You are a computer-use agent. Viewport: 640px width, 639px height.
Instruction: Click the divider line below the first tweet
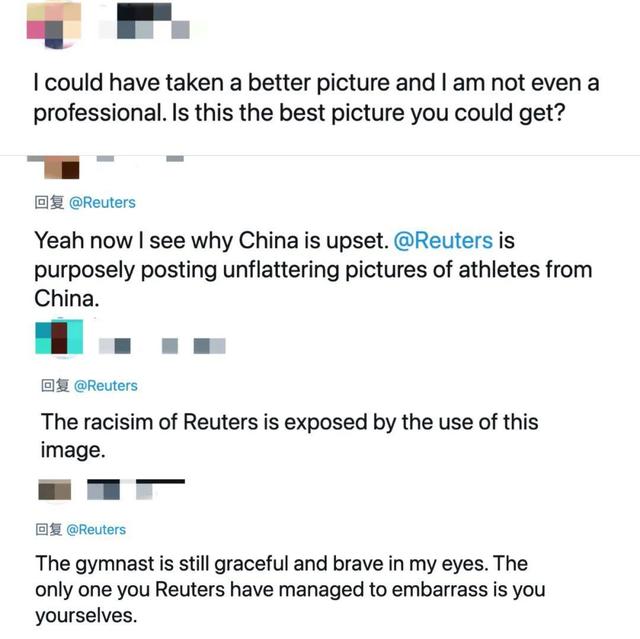(x=320, y=155)
